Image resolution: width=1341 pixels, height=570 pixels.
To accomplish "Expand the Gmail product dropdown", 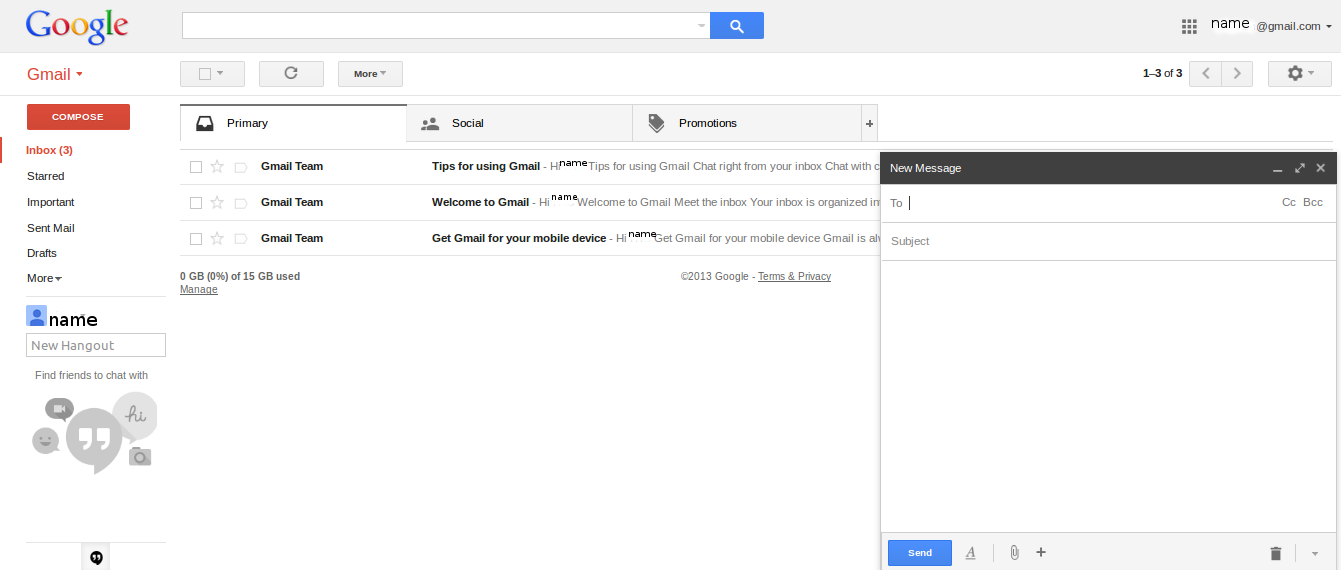I will click(x=55, y=74).
